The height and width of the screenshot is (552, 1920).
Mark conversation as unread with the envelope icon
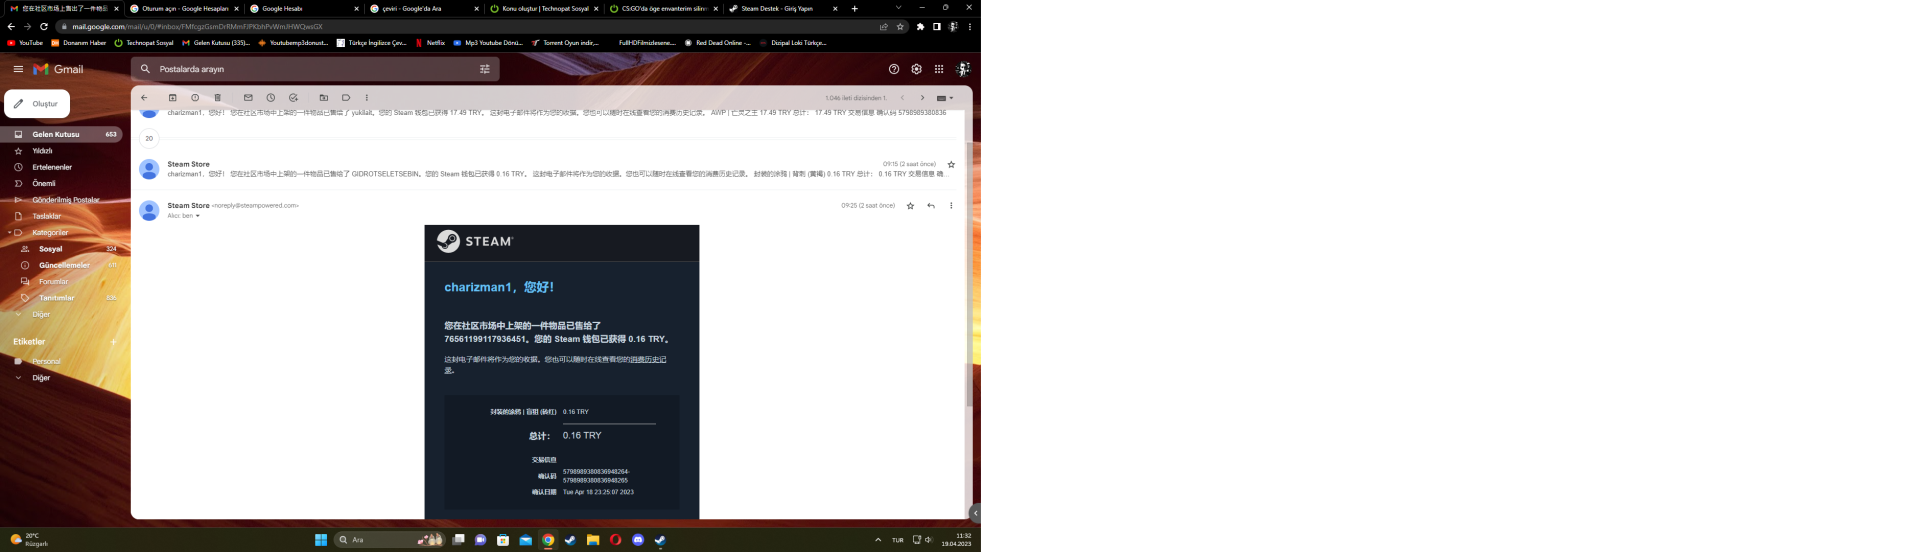tap(248, 98)
